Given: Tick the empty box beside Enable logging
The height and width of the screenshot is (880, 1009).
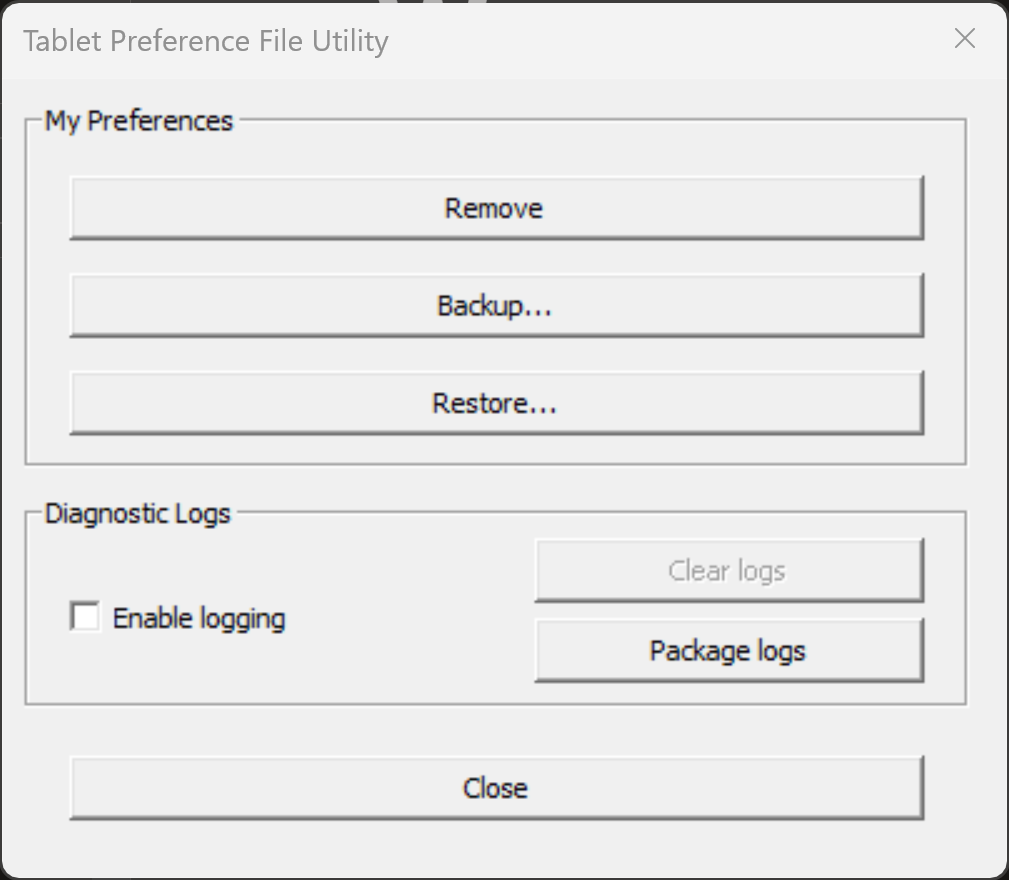Looking at the screenshot, I should coord(86,617).
